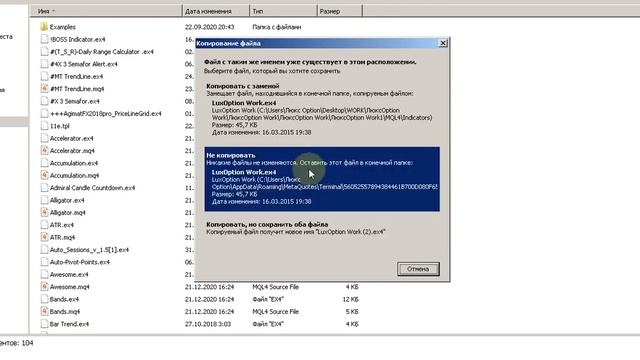The width and height of the screenshot is (640, 360).
Task: Click the Awesome.ex4 file icon
Action: pyautogui.click(x=44, y=274)
